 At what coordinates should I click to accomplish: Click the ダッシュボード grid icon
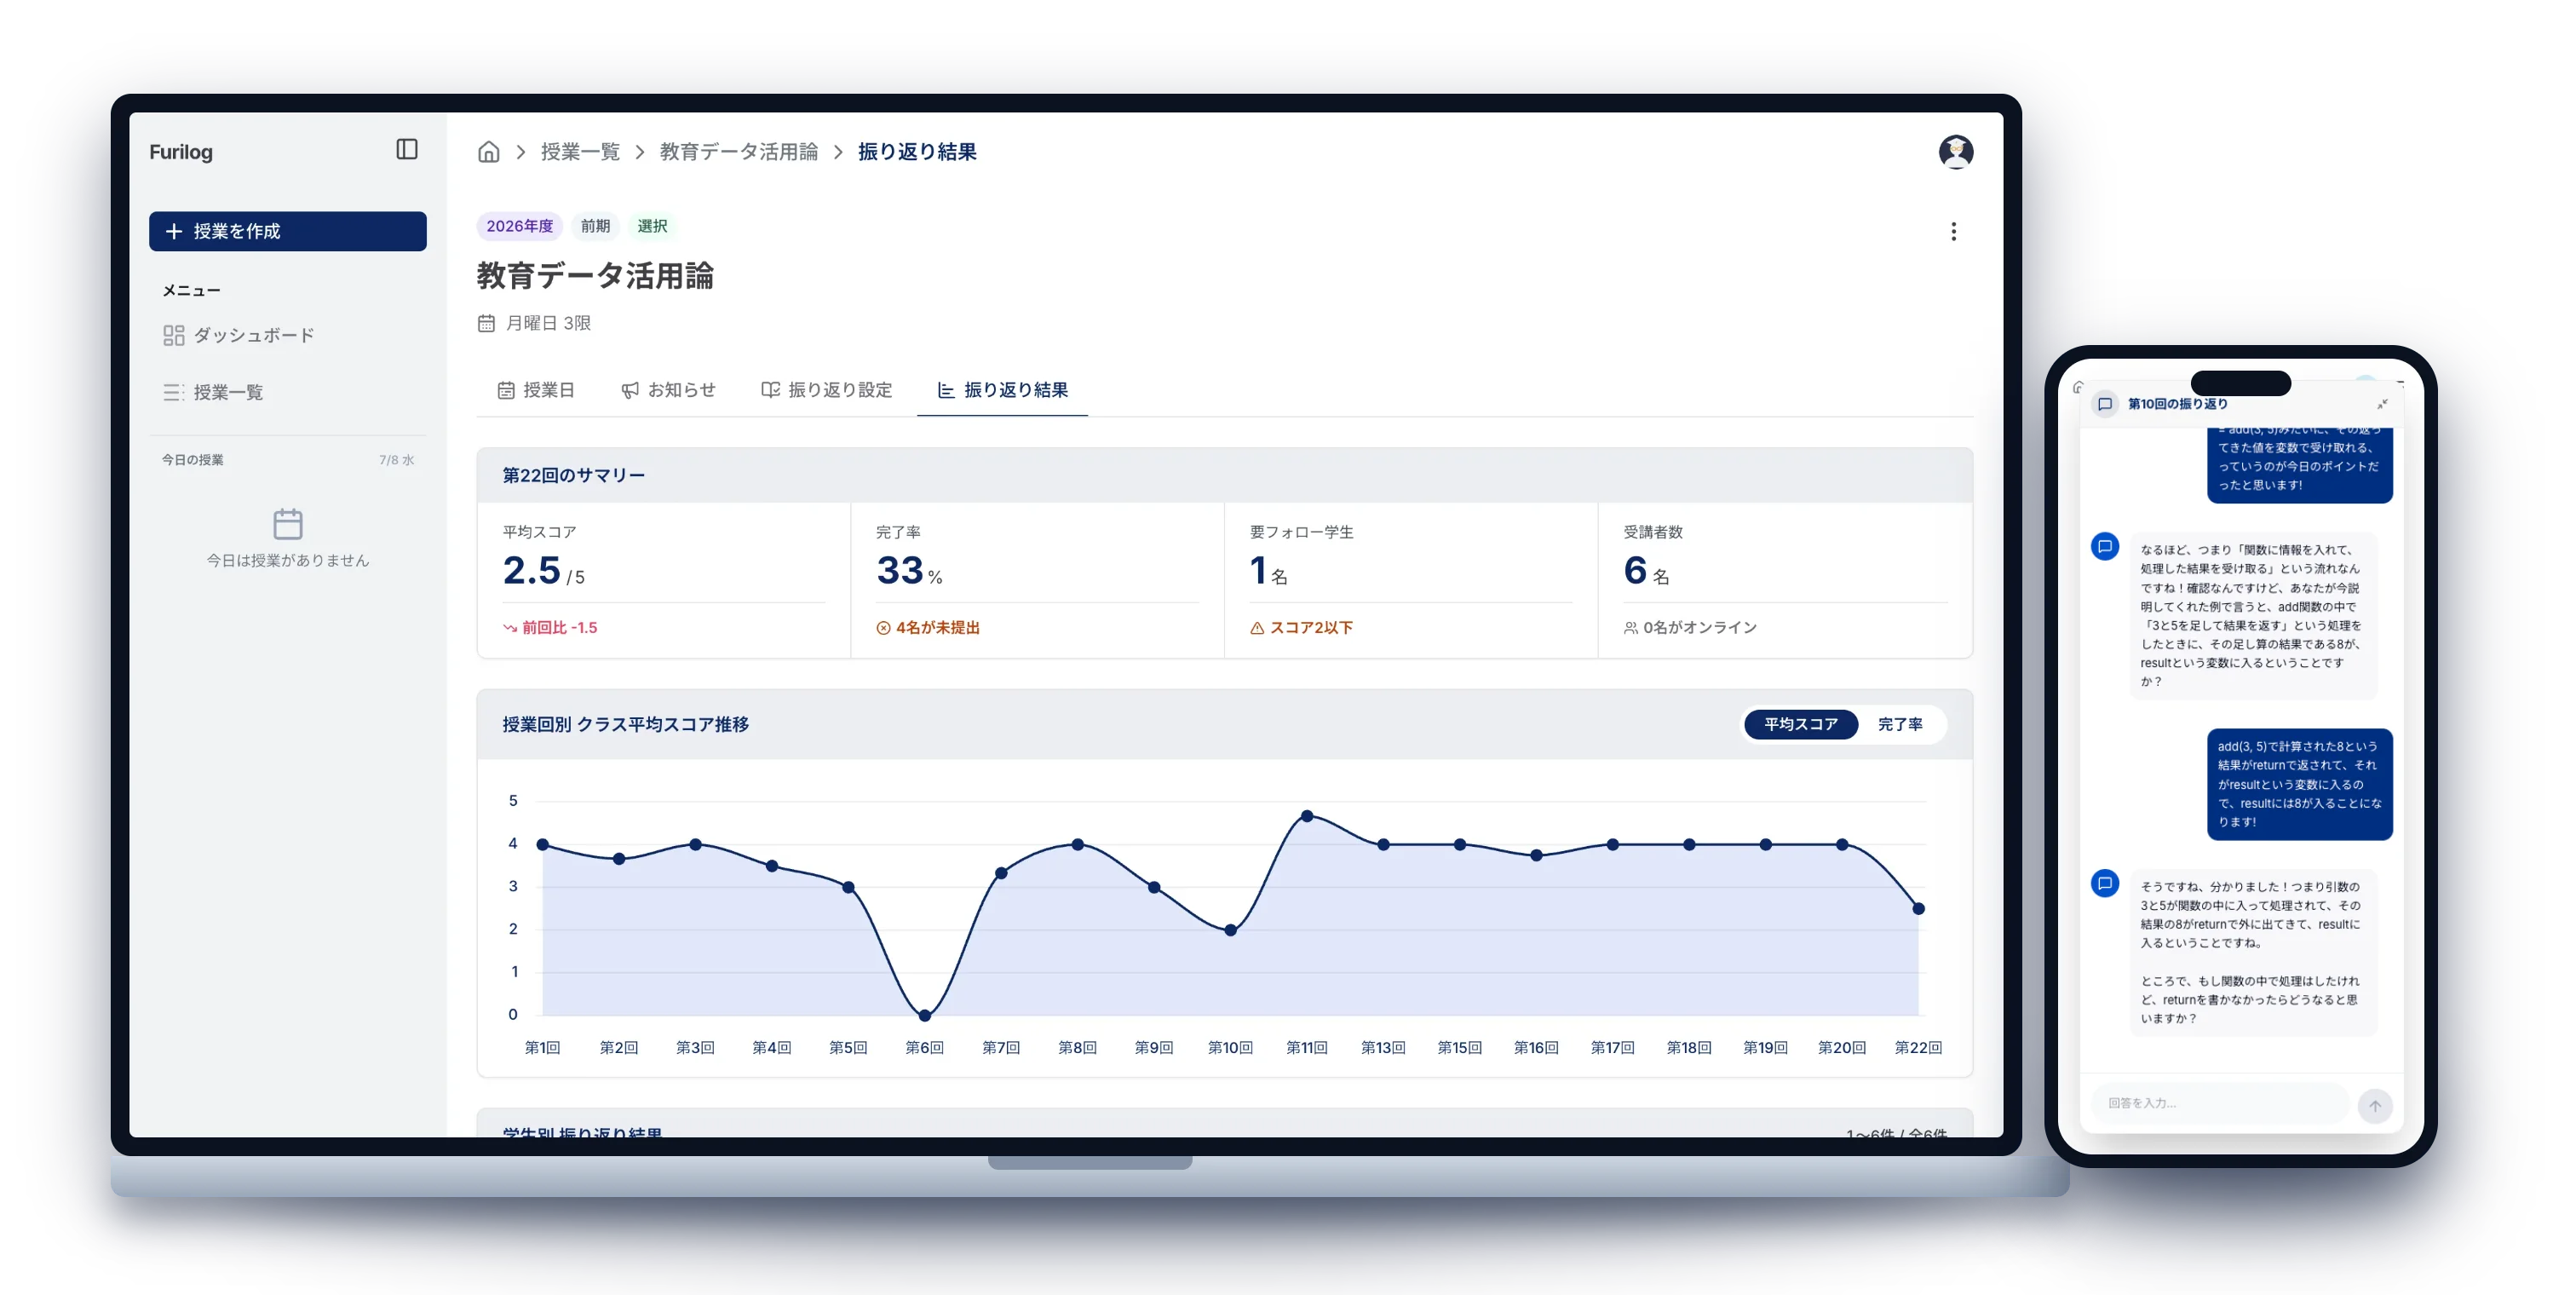[174, 336]
